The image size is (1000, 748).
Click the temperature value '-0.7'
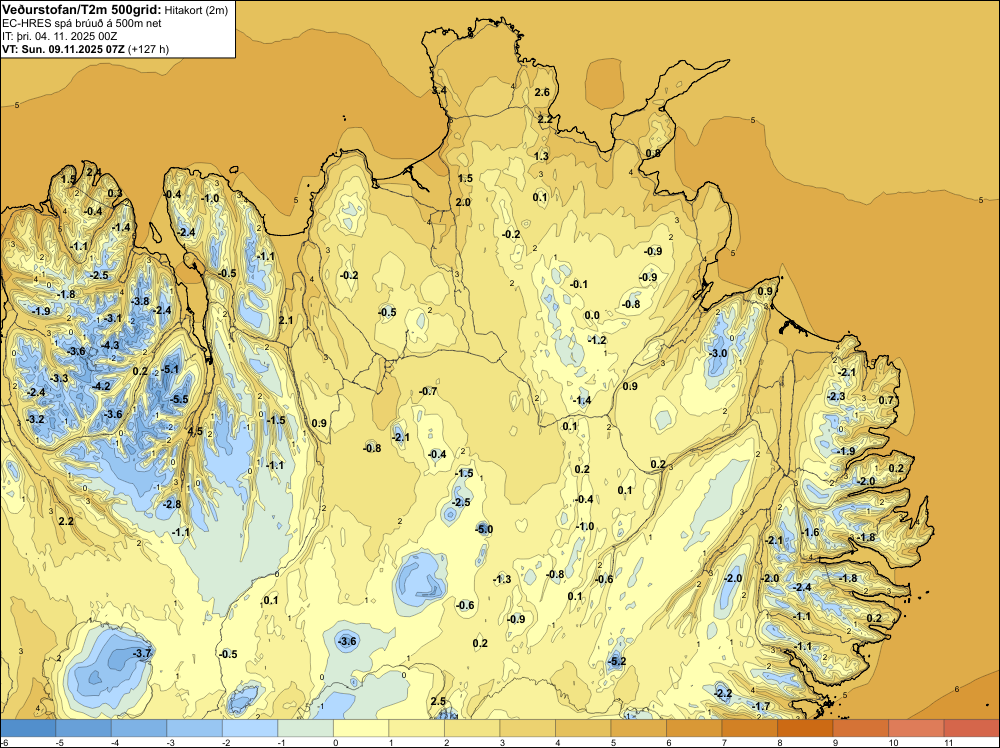tap(429, 391)
